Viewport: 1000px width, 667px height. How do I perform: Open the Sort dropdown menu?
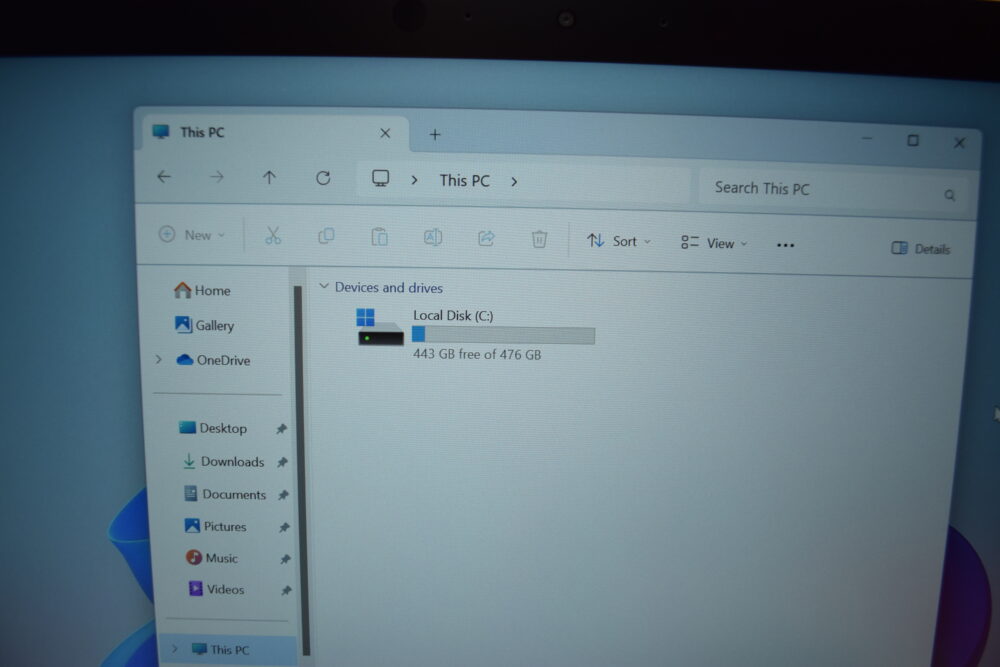pyautogui.click(x=619, y=241)
